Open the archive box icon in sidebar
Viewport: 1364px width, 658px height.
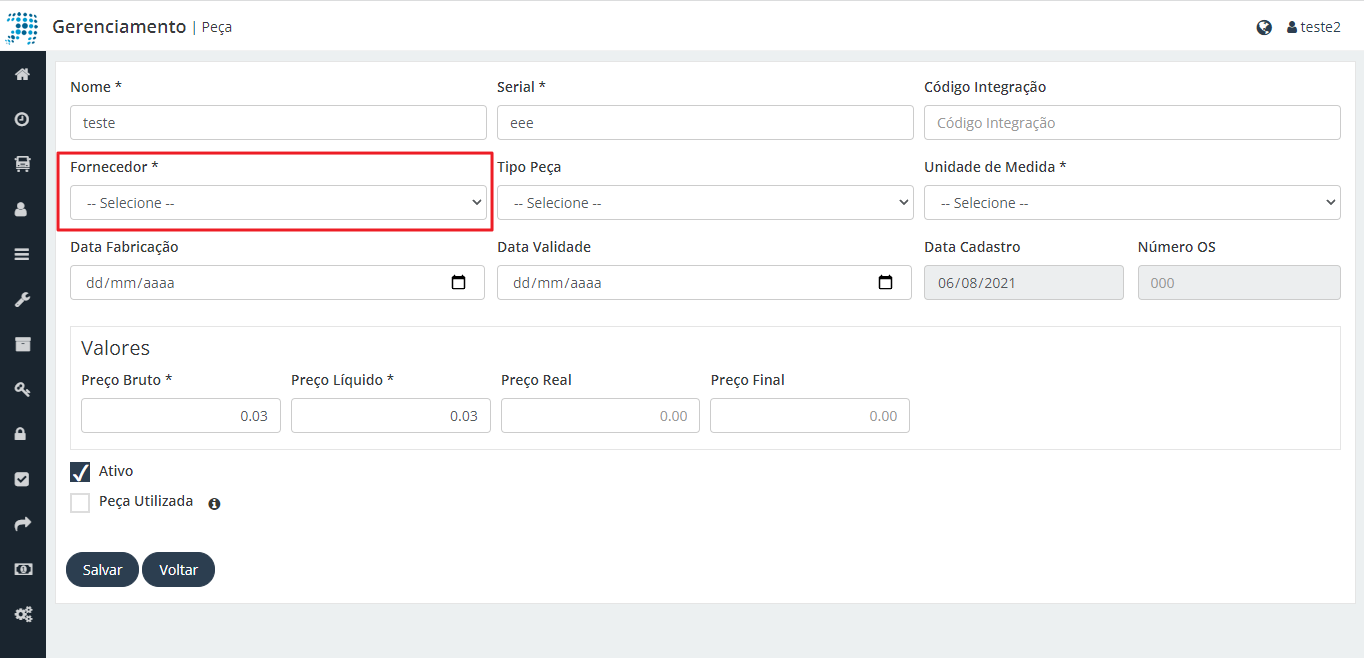[x=22, y=344]
